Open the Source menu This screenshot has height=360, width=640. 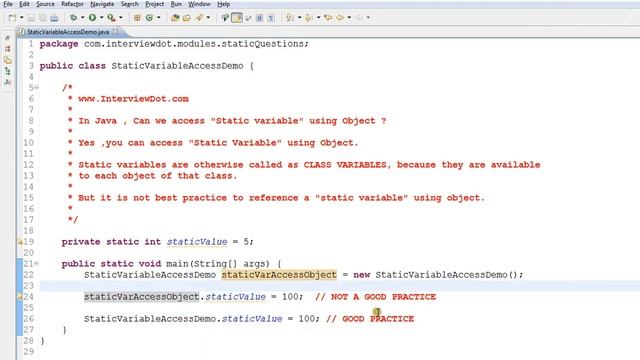pyautogui.click(x=45, y=4)
